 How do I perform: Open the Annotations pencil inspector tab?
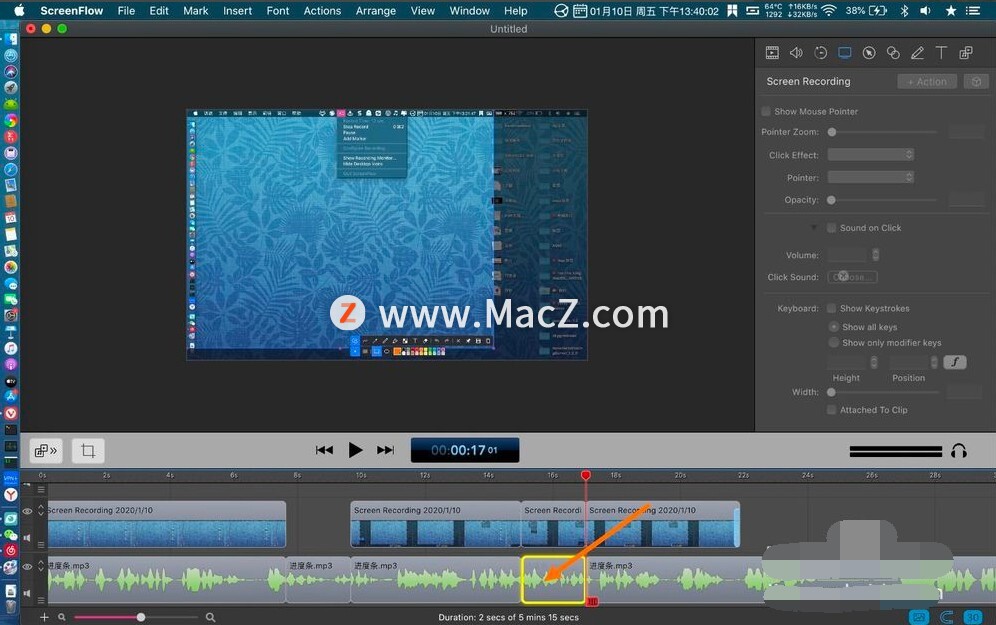tap(917, 53)
